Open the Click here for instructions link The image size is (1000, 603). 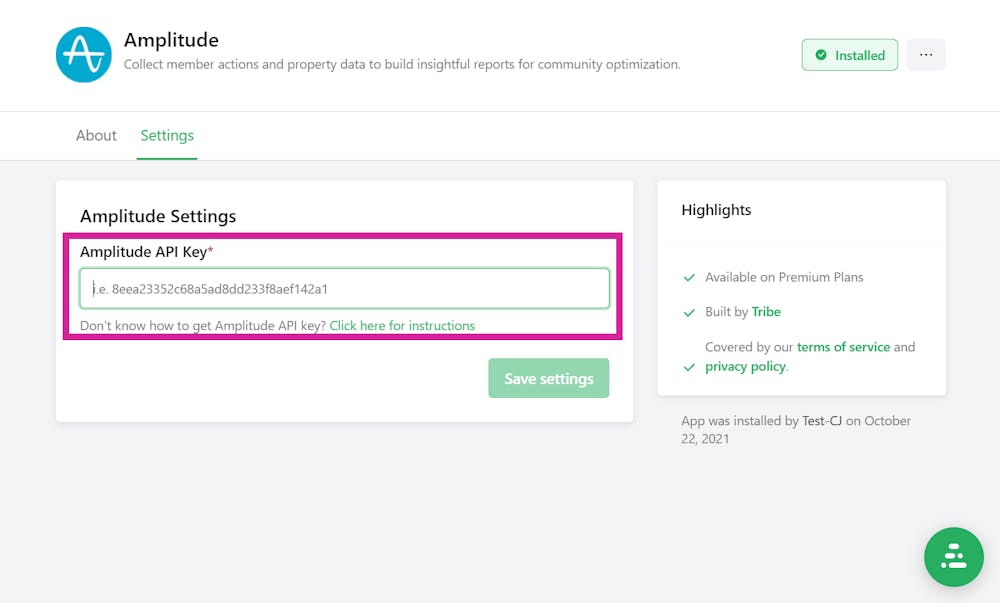click(x=402, y=325)
